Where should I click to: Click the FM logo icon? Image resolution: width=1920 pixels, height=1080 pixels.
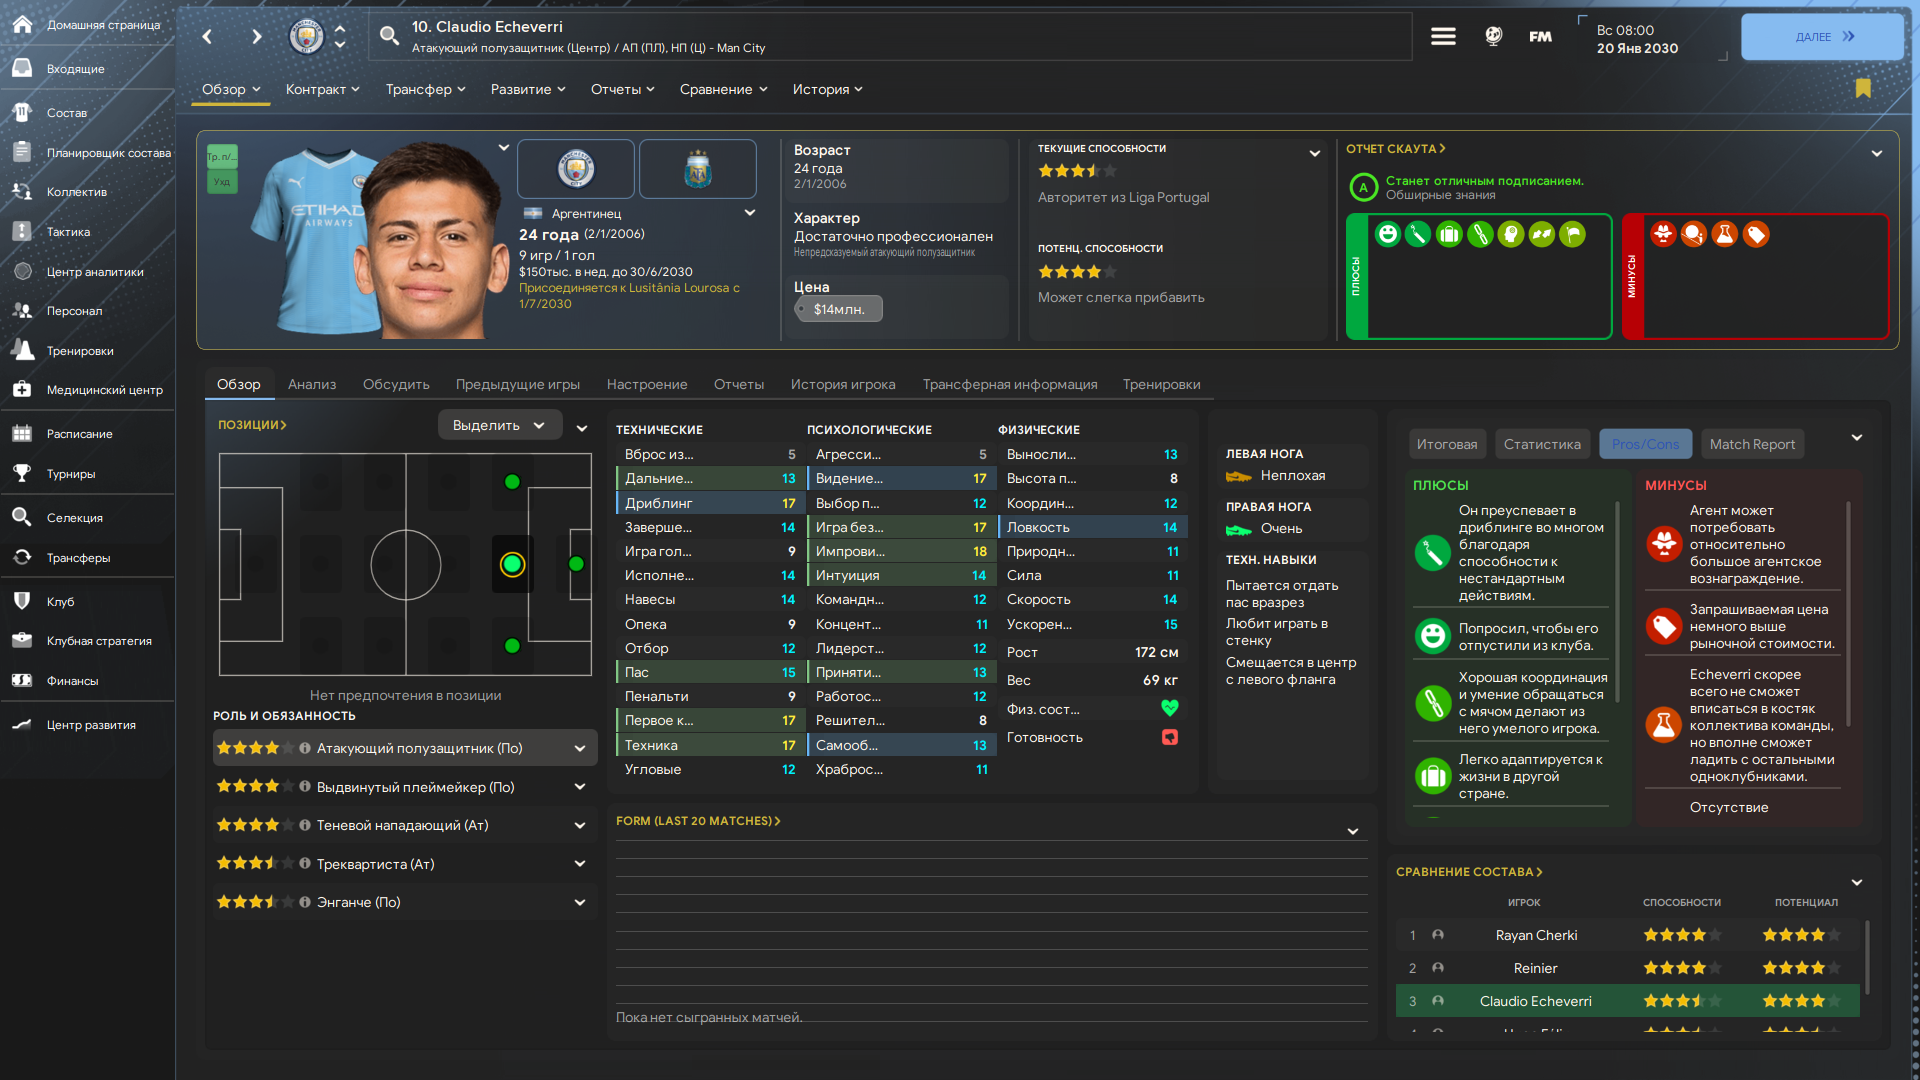click(1540, 37)
